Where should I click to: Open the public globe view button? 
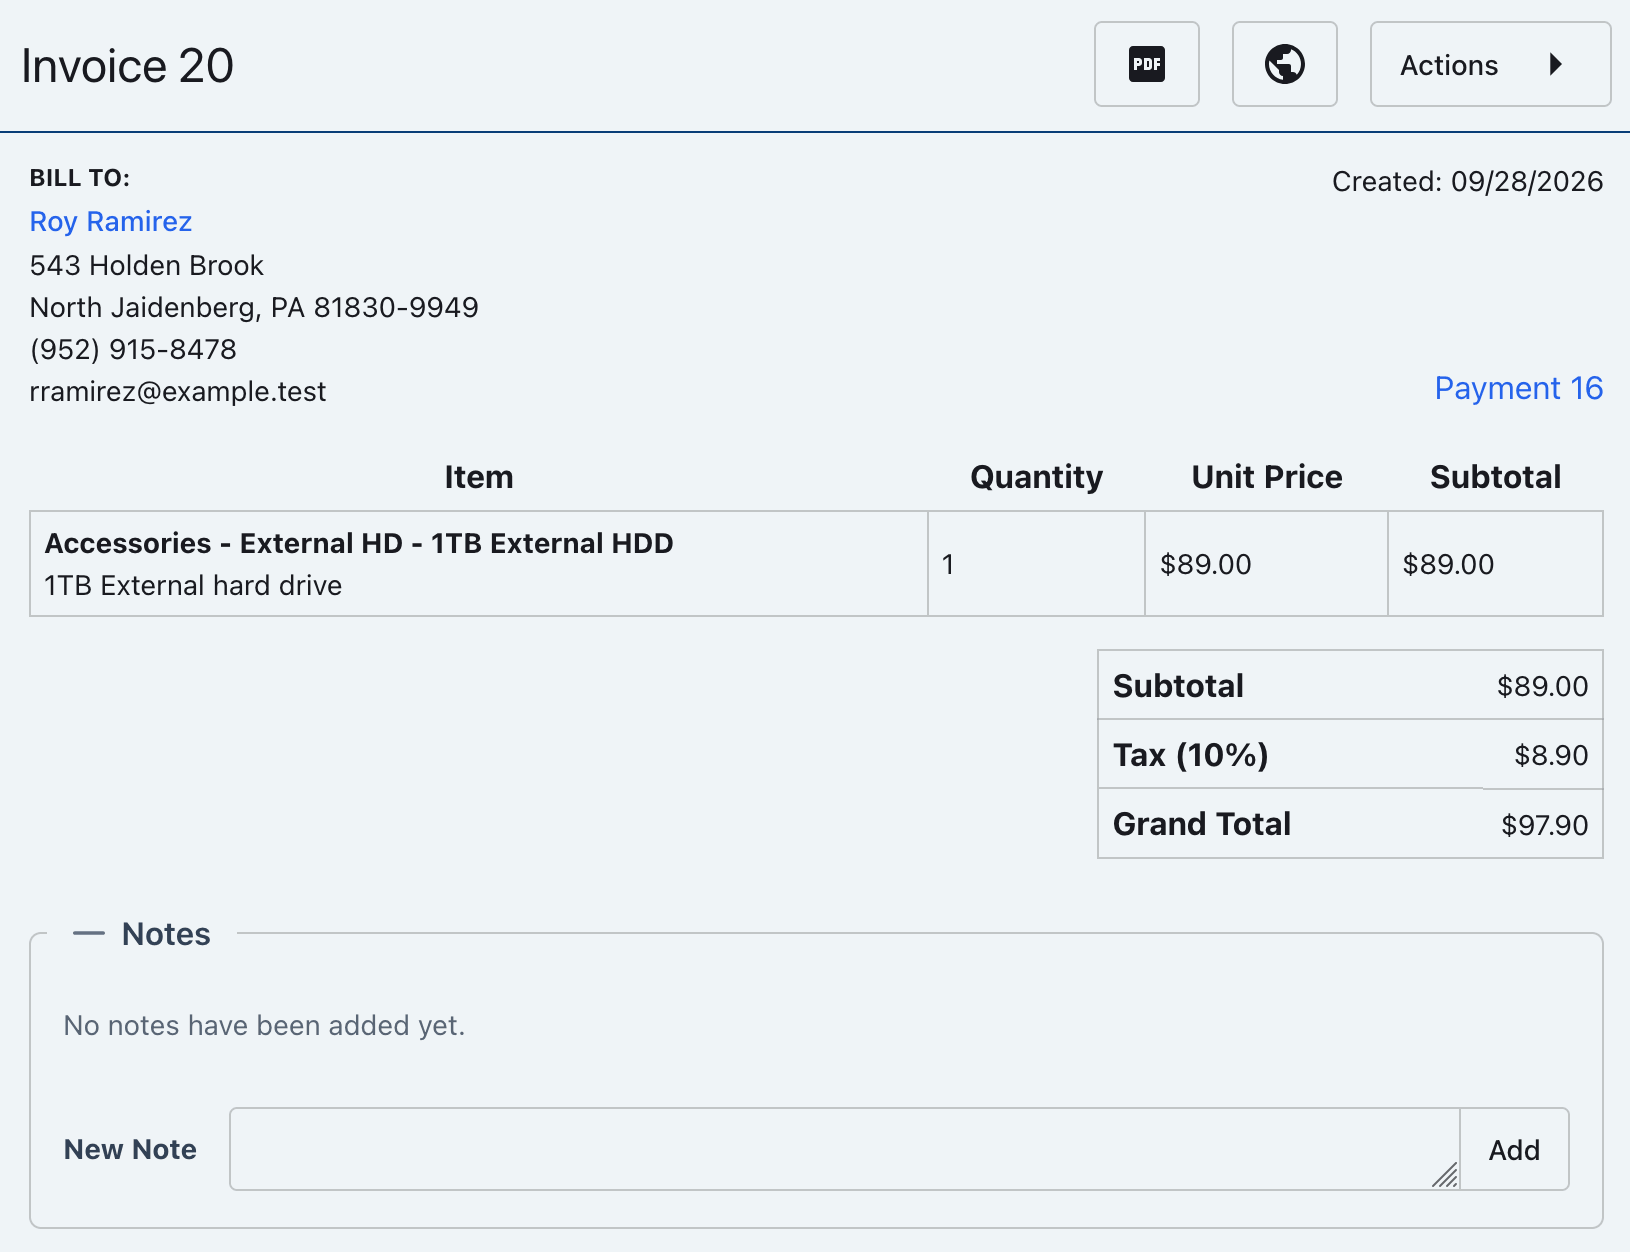click(1284, 64)
